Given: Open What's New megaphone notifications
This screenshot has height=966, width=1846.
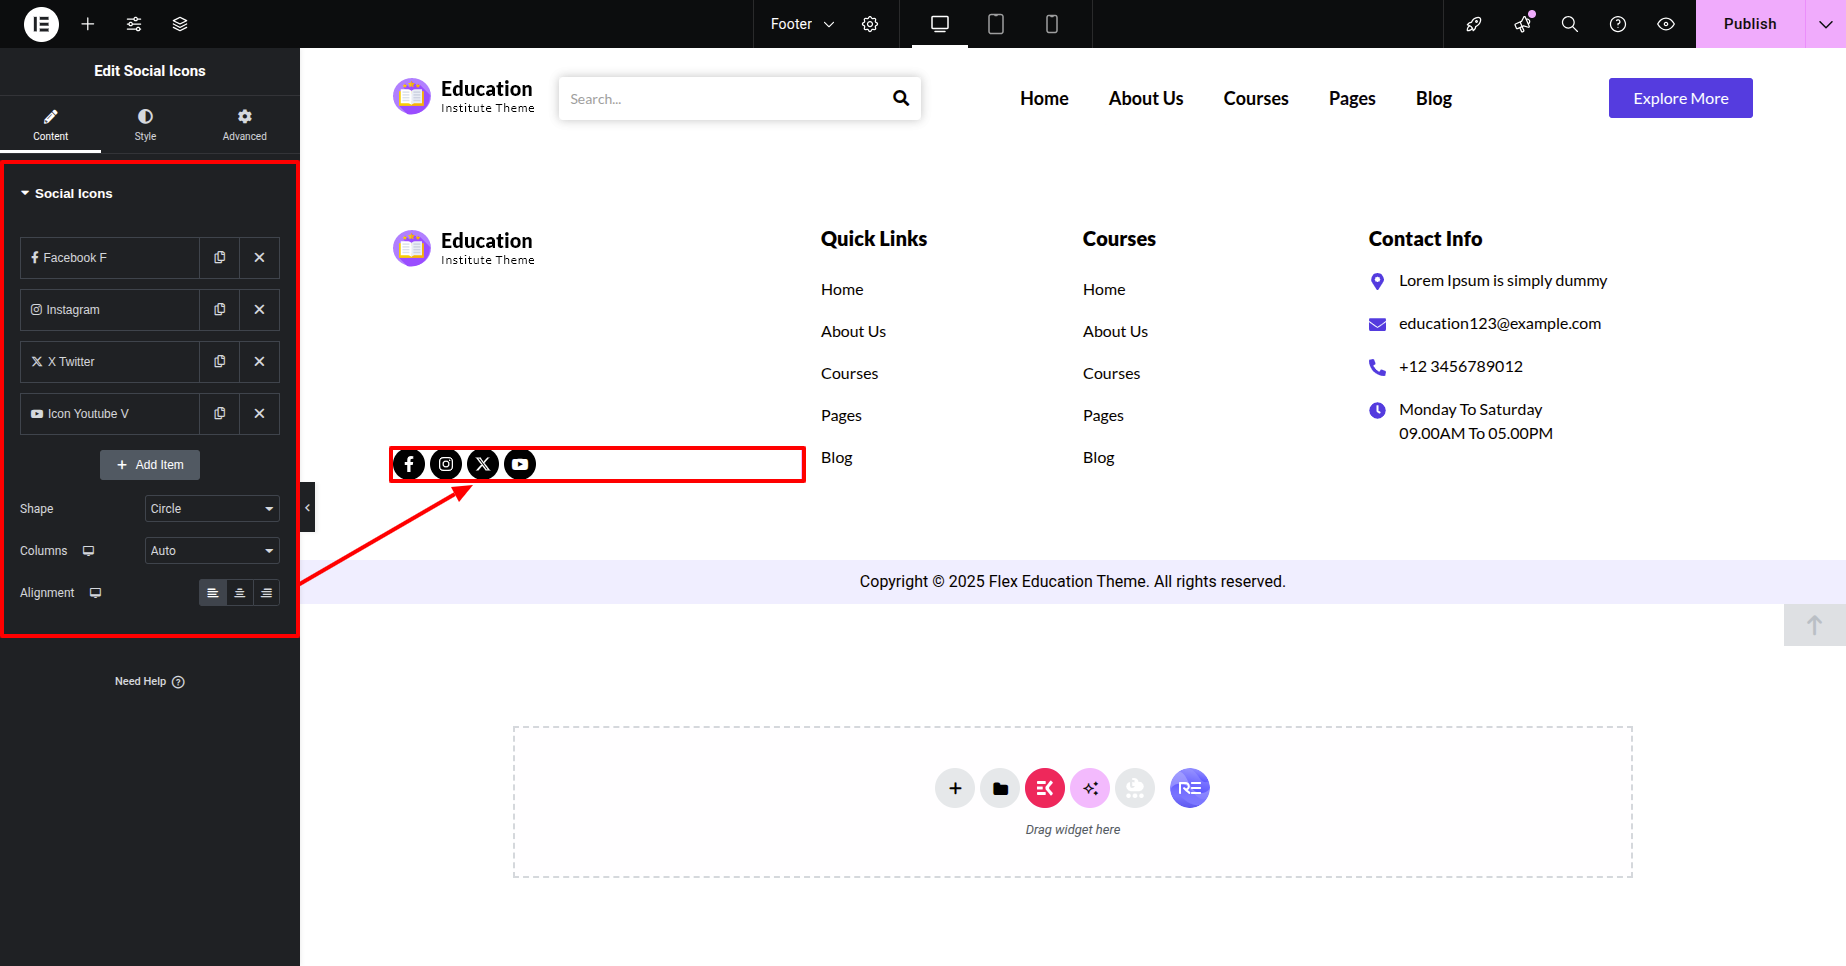Looking at the screenshot, I should click(1522, 24).
